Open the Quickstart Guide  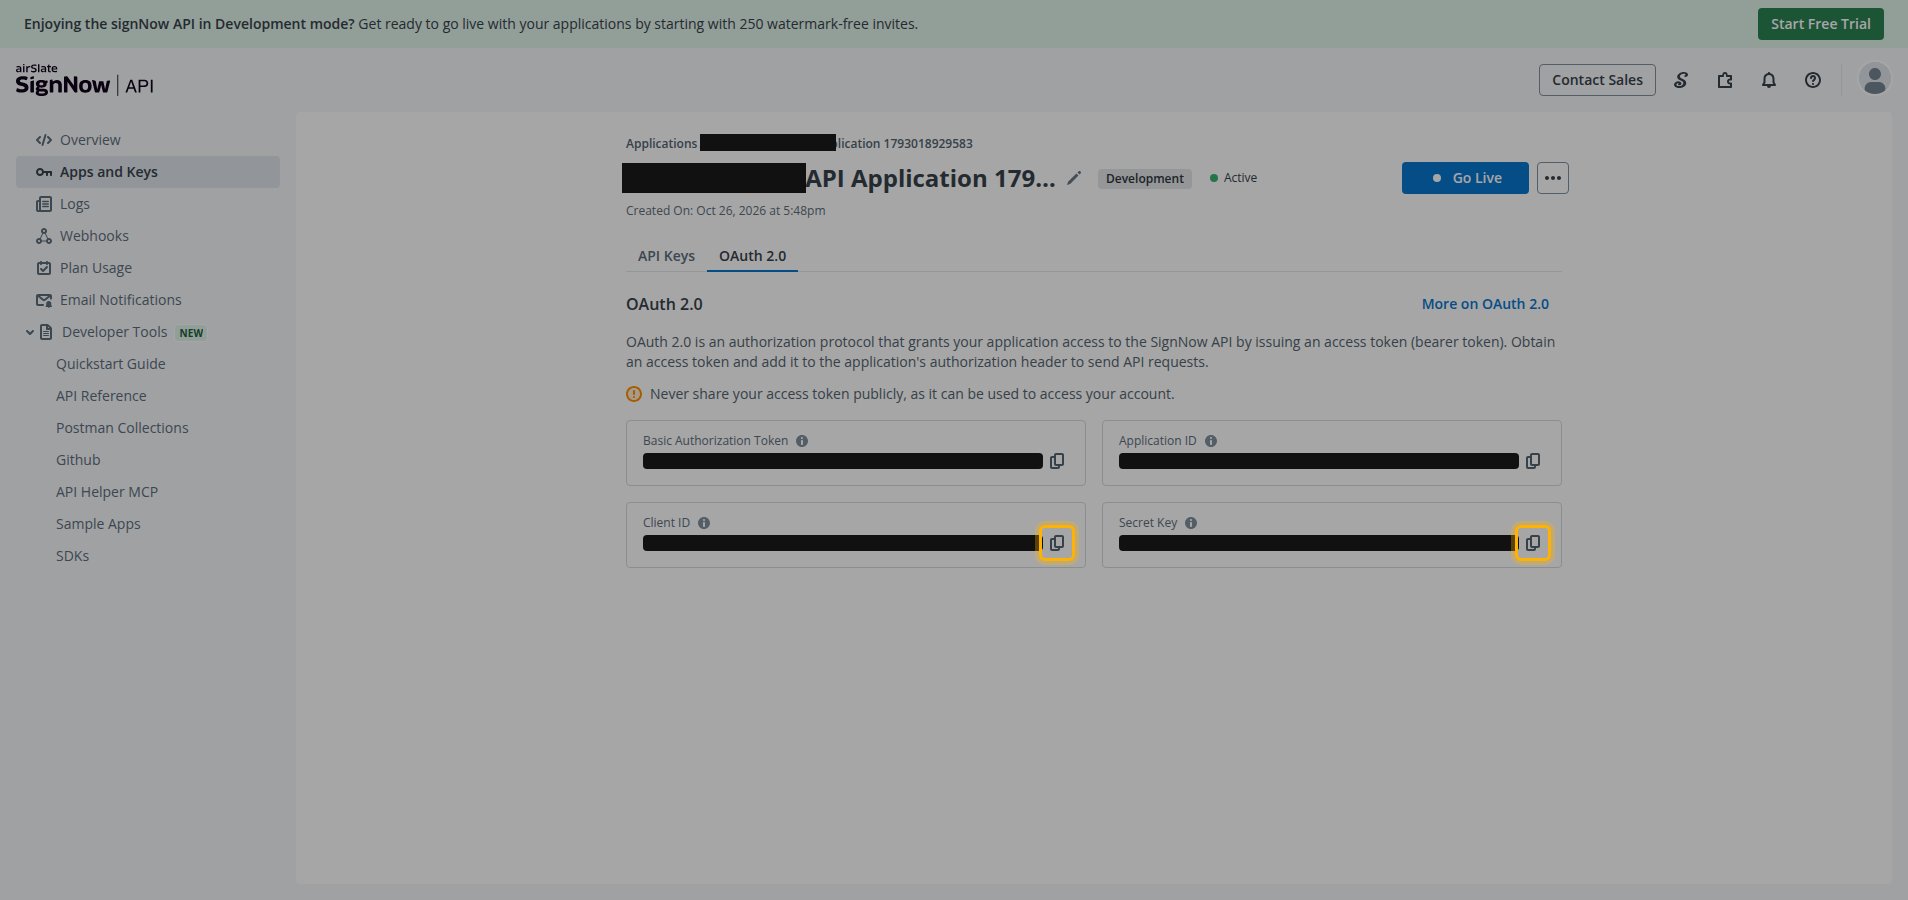click(111, 364)
